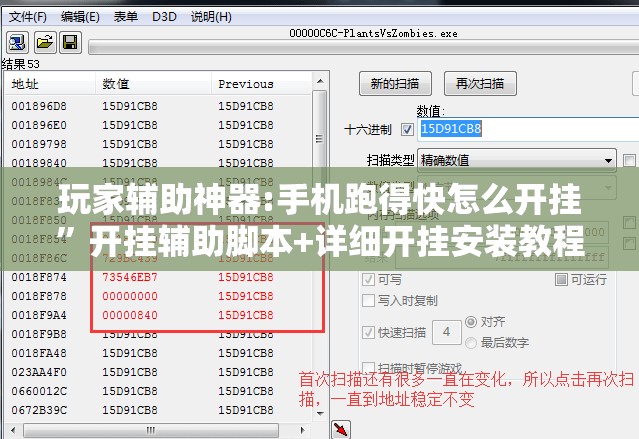Click the 新的扫描 button
This screenshot has width=639, height=439.
coord(395,84)
